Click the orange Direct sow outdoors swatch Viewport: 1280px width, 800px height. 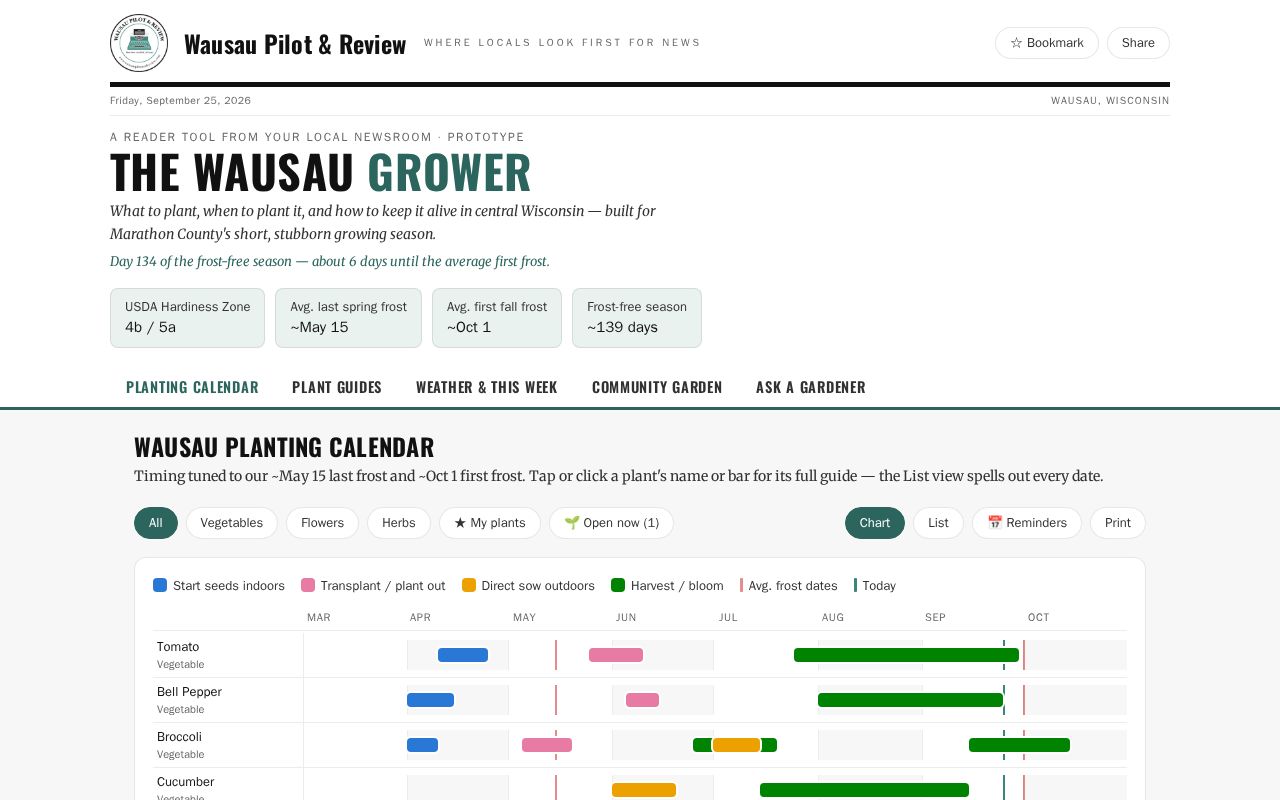click(469, 585)
